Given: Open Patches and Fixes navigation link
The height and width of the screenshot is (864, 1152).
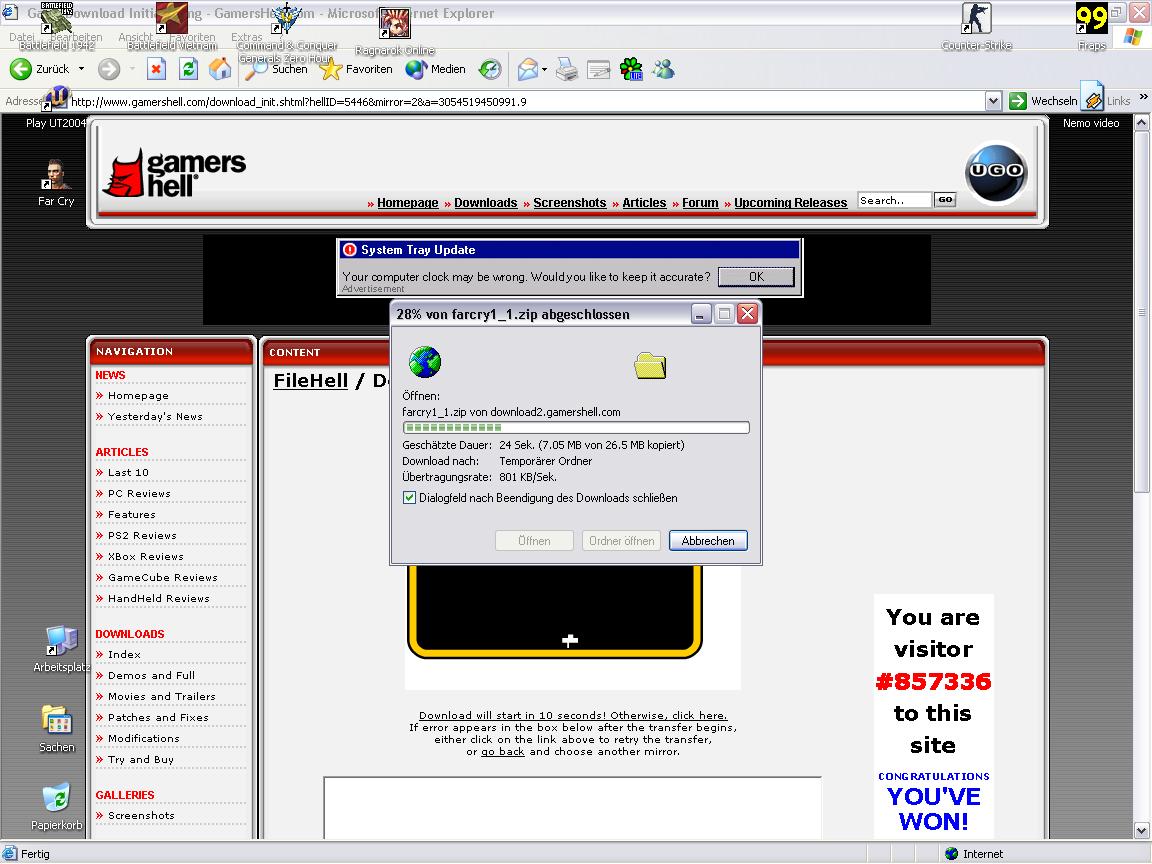Looking at the screenshot, I should pyautogui.click(x=158, y=718).
